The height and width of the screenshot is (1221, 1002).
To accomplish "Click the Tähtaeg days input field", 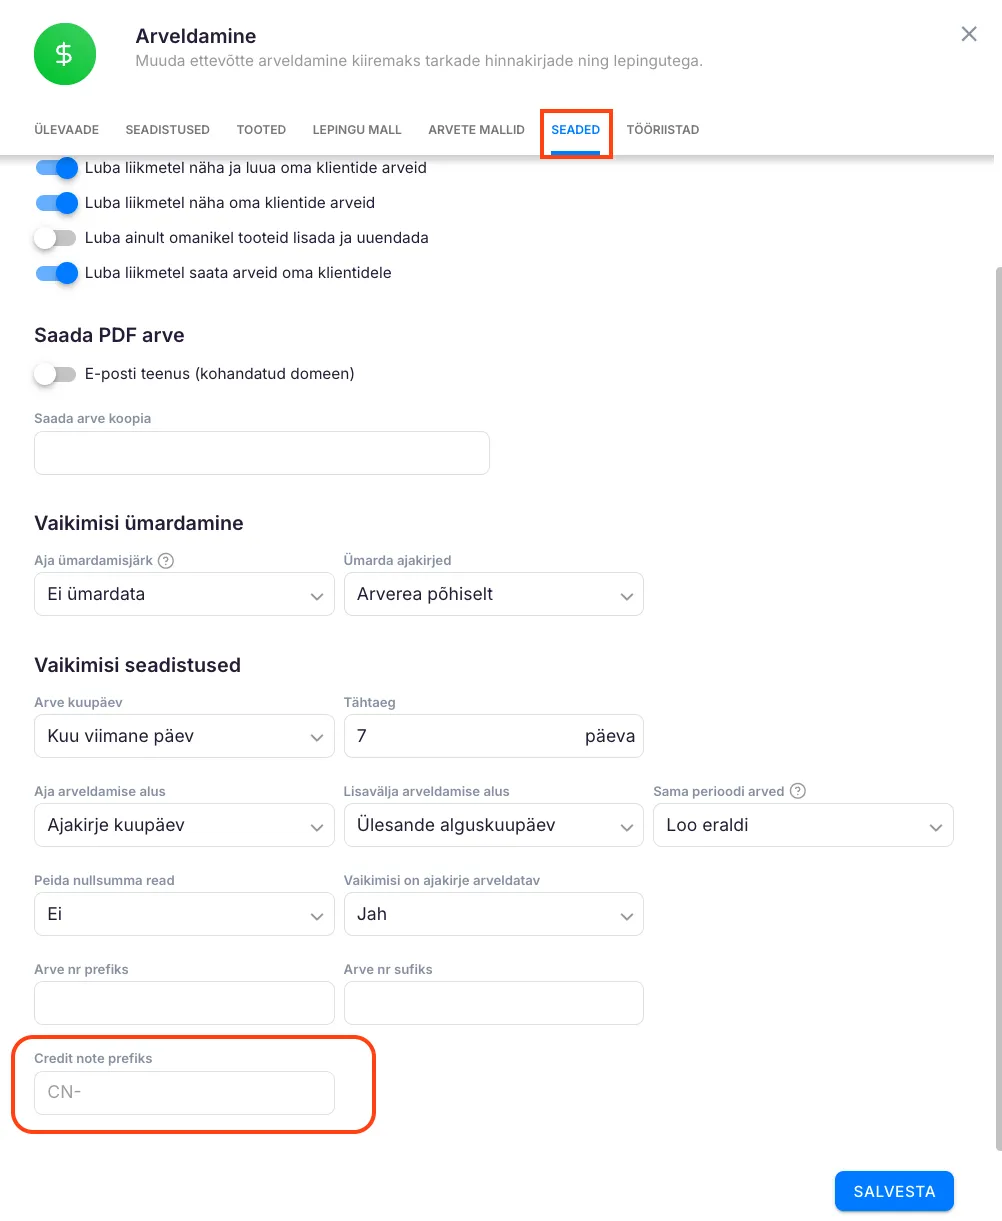I will pyautogui.click(x=460, y=736).
